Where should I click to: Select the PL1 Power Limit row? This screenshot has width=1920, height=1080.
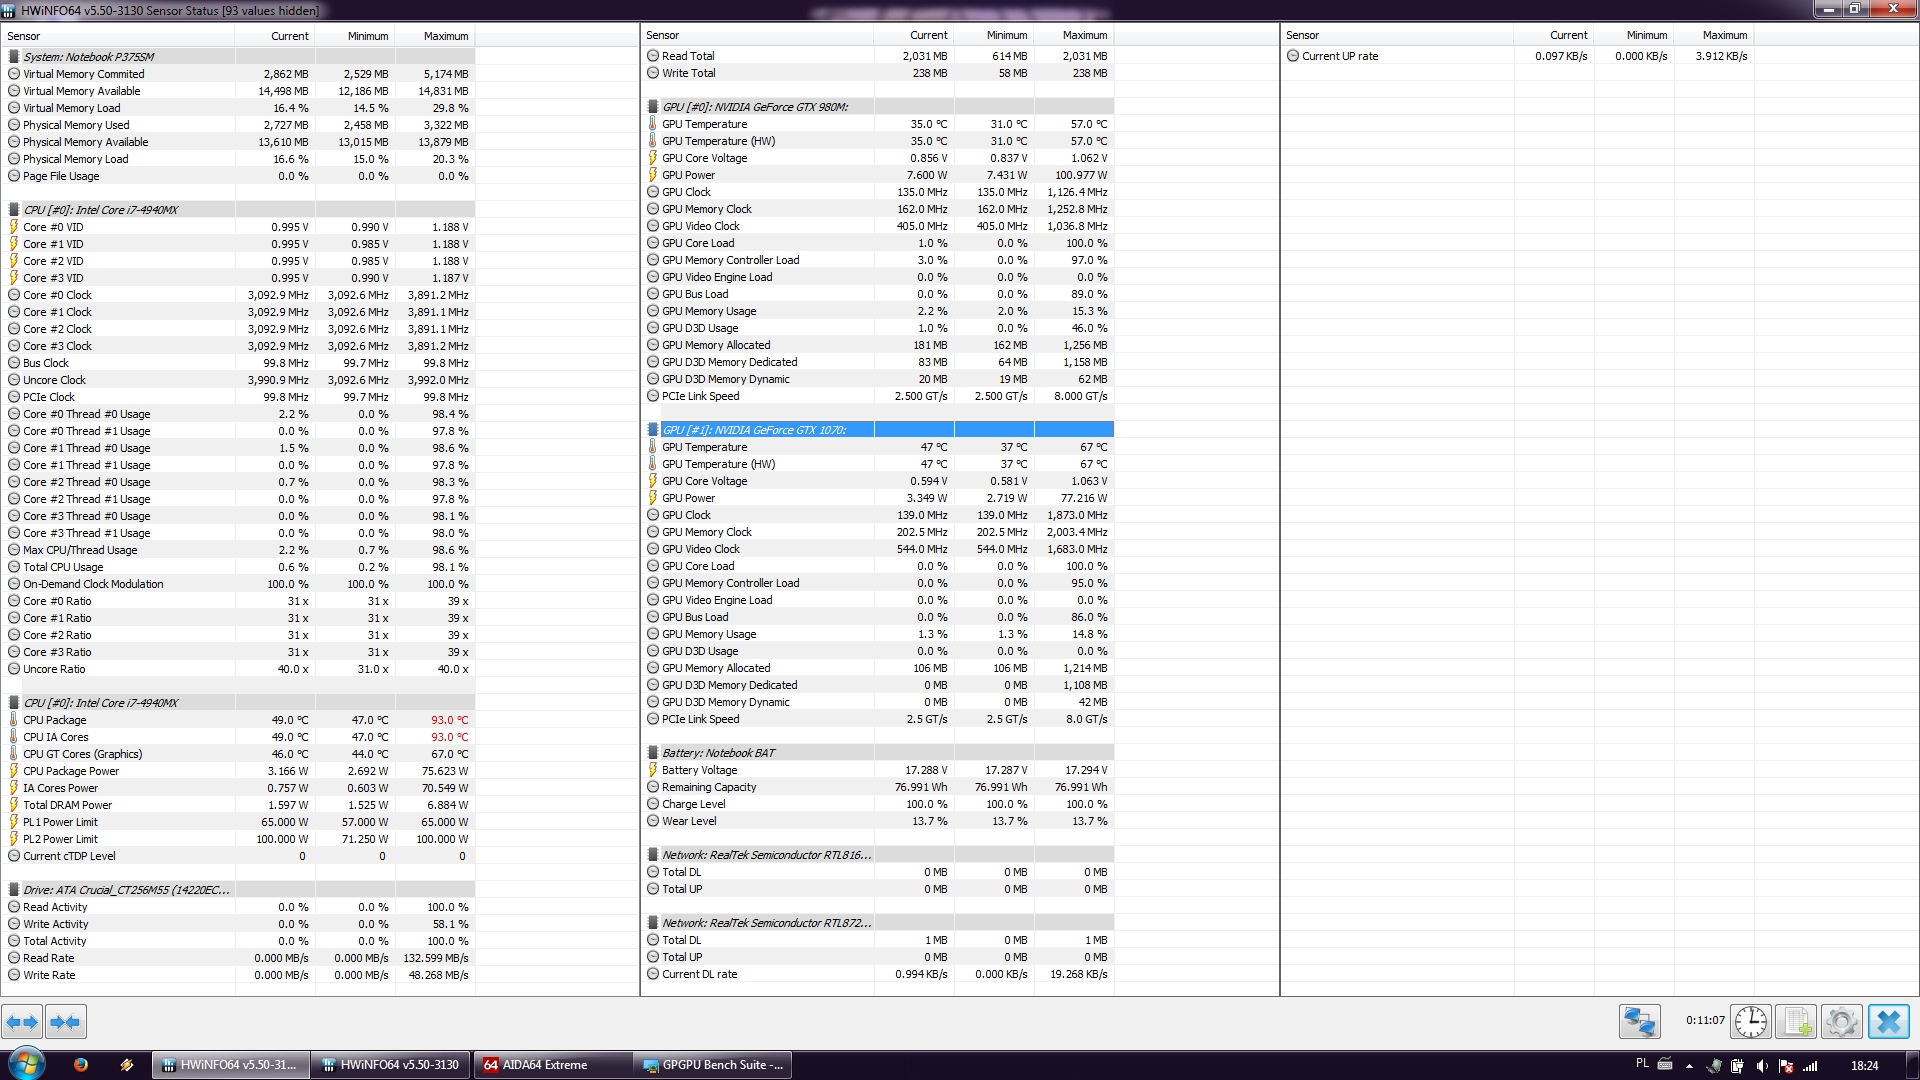(238, 822)
